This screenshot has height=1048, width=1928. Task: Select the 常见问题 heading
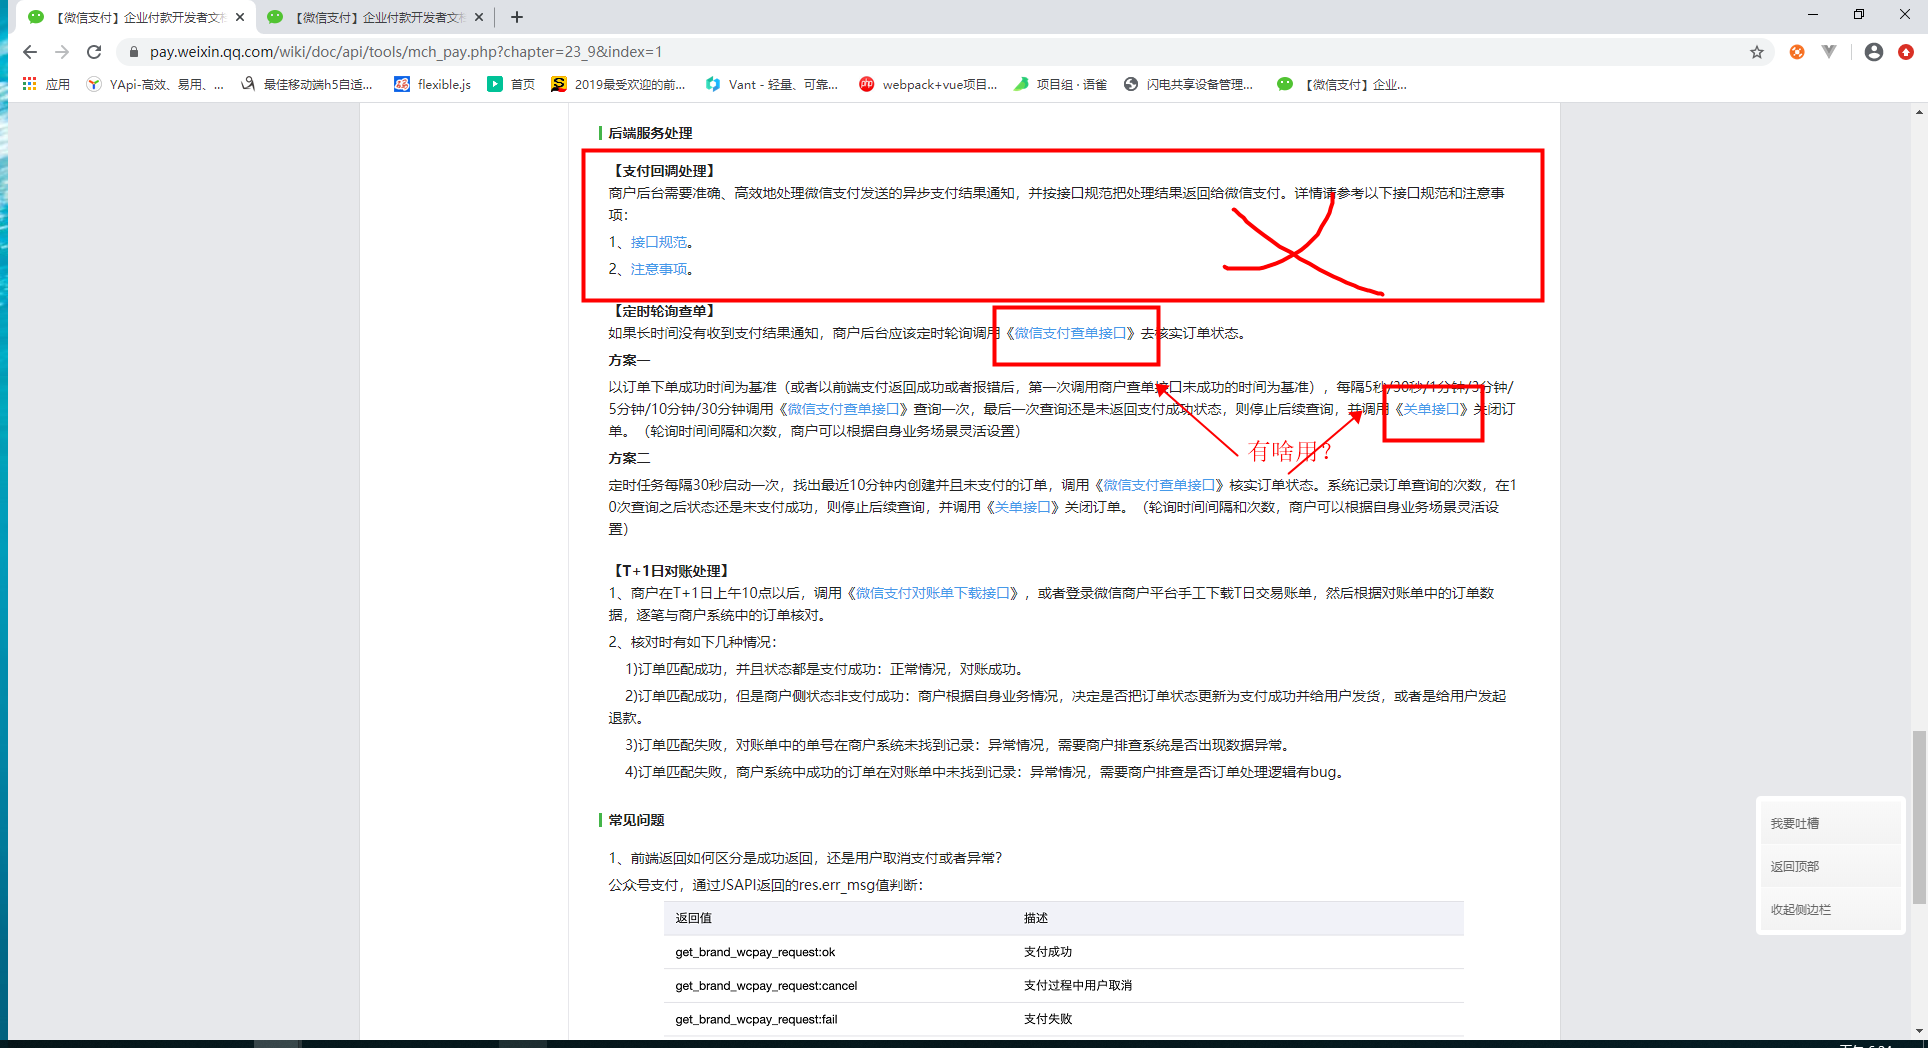[x=636, y=820]
